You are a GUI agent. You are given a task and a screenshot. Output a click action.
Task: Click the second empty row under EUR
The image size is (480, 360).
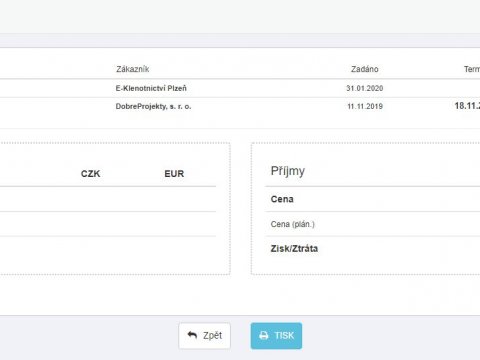174,224
